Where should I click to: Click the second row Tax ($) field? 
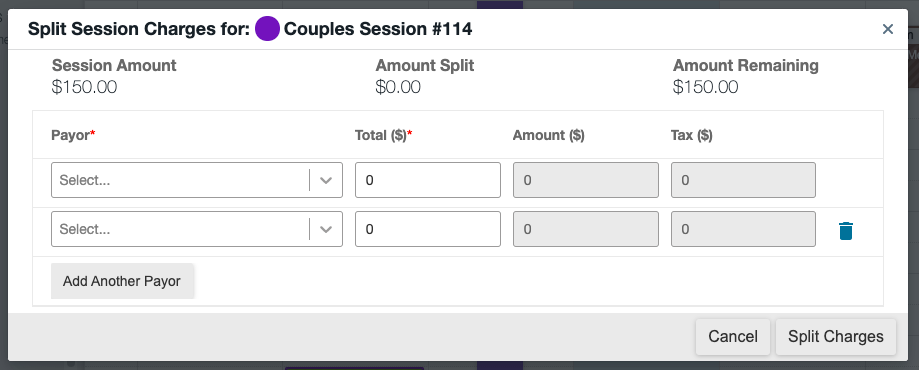point(743,229)
